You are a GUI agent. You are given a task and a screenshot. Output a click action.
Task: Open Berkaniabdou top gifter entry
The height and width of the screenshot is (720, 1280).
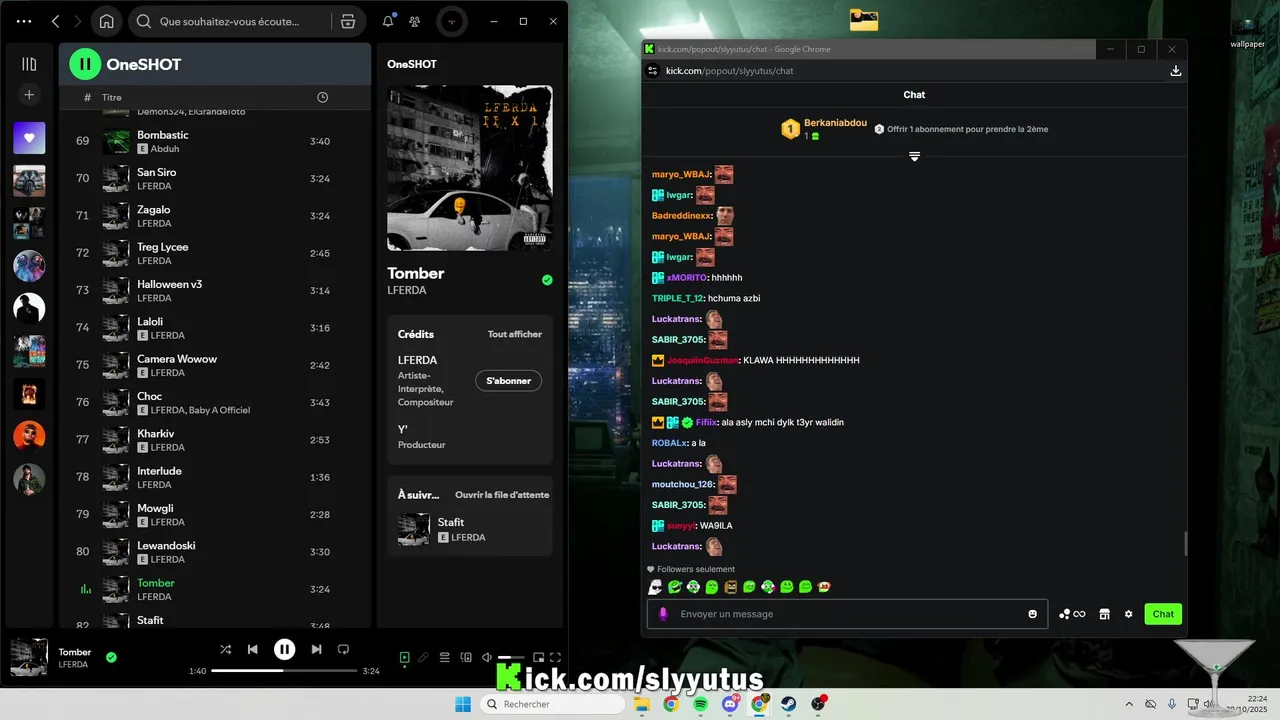coord(824,129)
